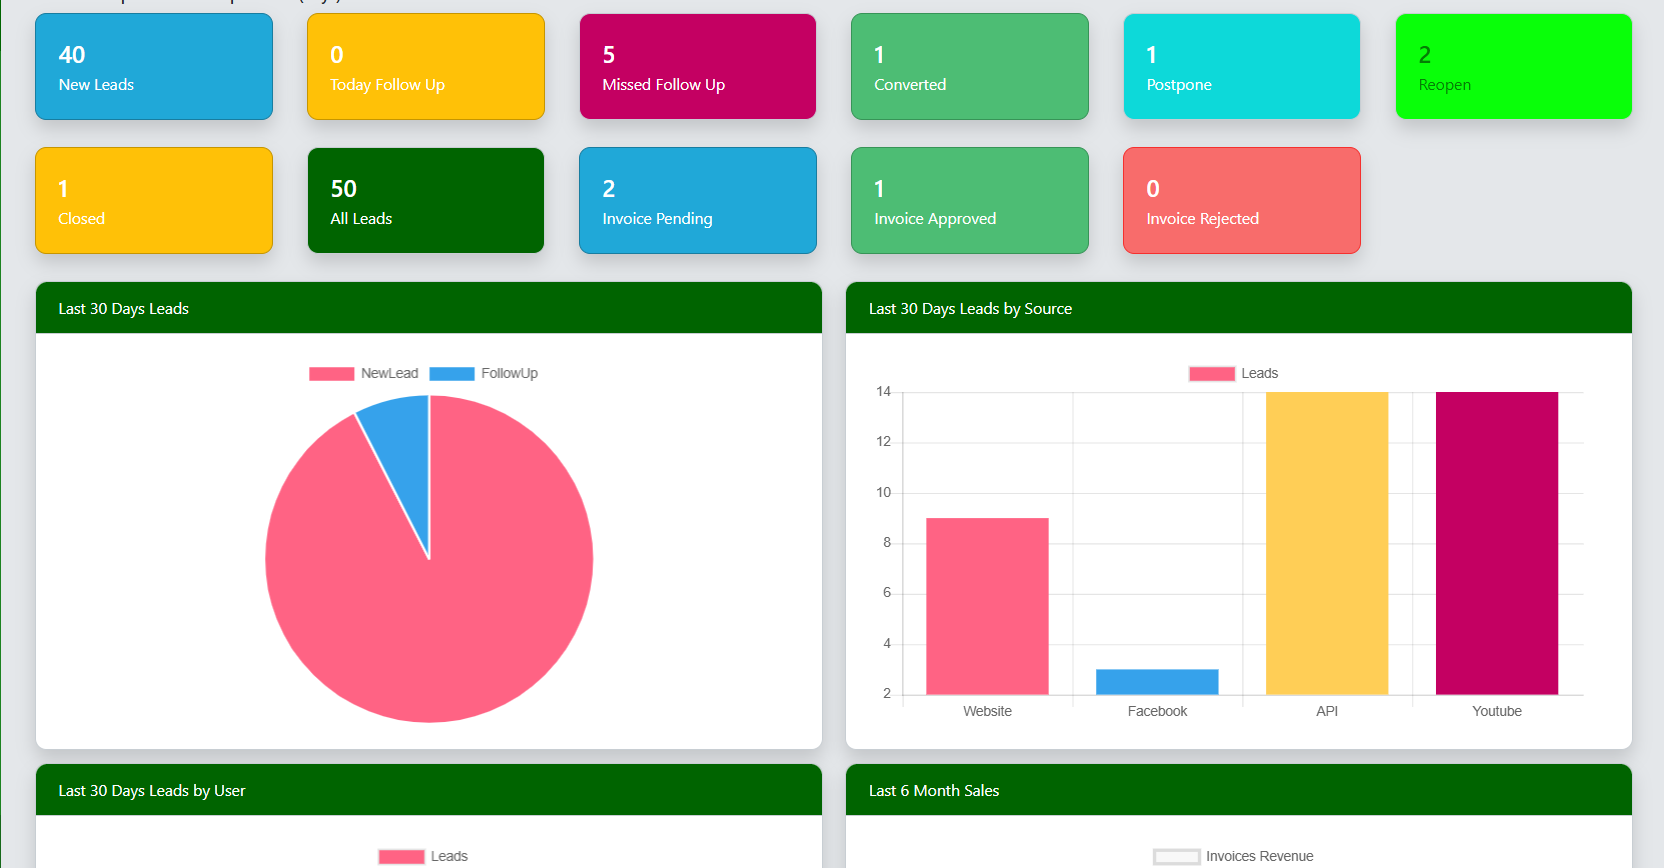The height and width of the screenshot is (868, 1664).
Task: Select the Converted leads card
Action: pyautogui.click(x=969, y=67)
